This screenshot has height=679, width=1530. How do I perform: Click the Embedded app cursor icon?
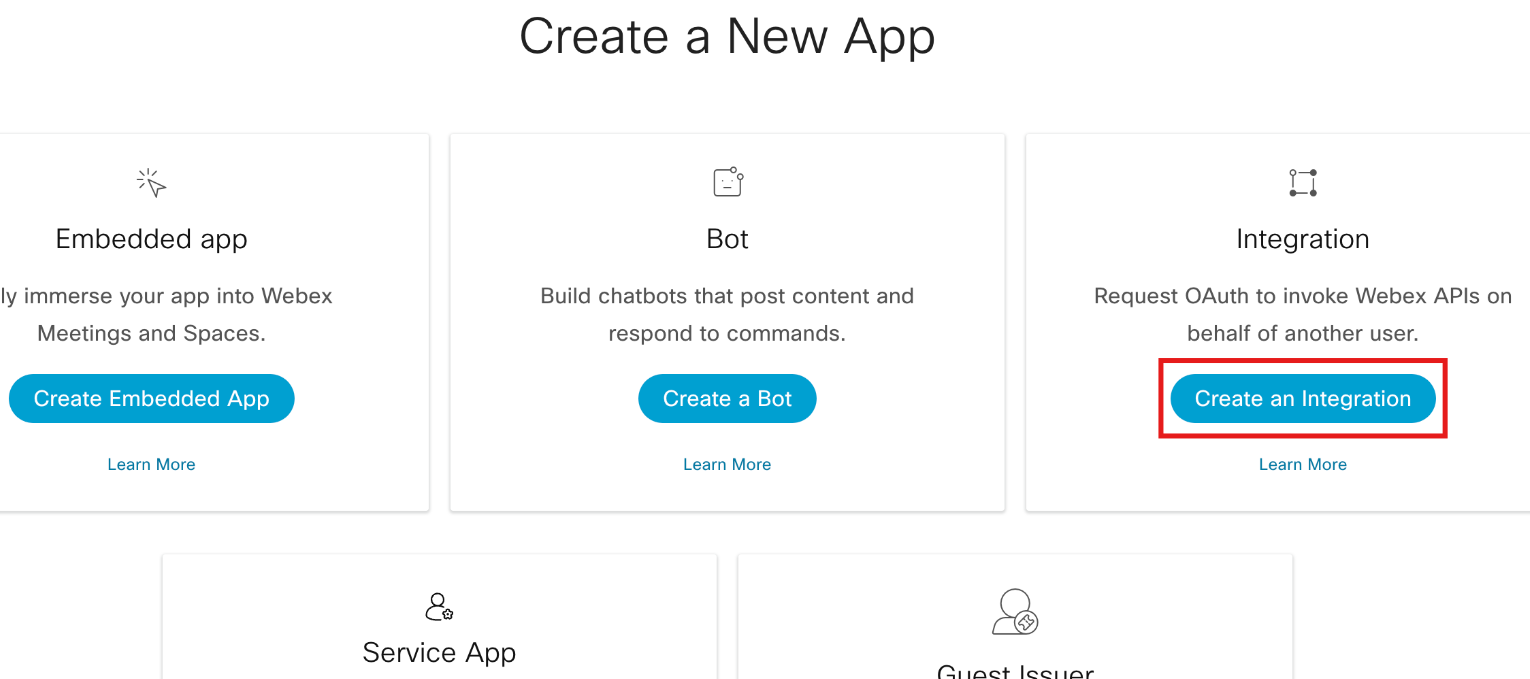(x=151, y=183)
